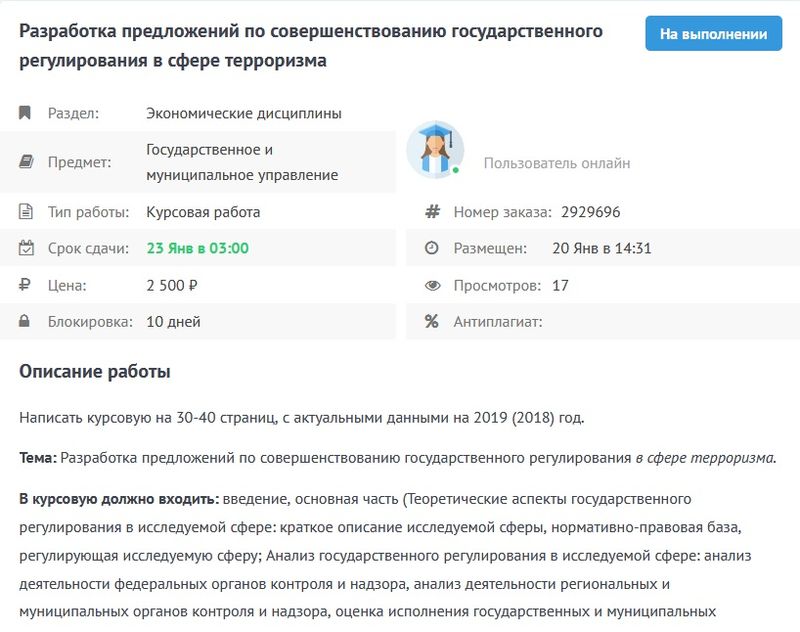The height and width of the screenshot is (632, 800).
Task: Click the "Курсовая работа" work type value
Action: point(203,212)
